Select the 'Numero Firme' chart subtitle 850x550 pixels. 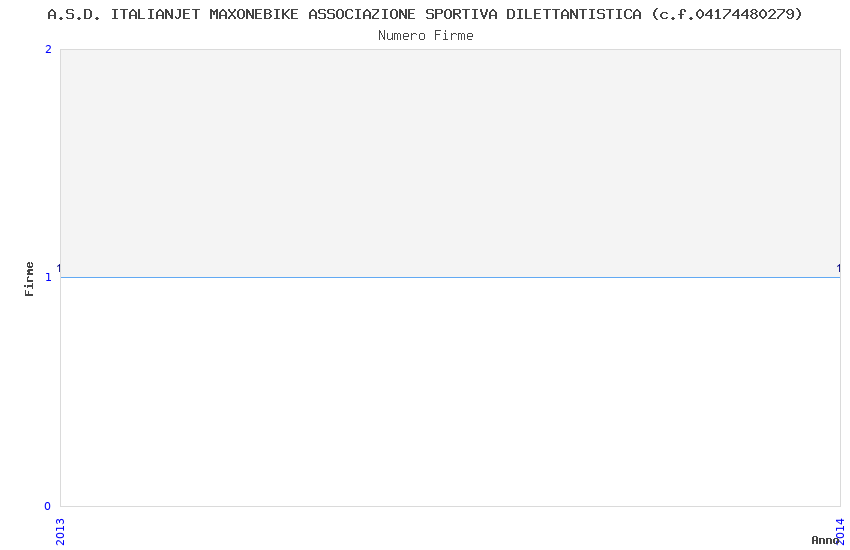click(x=426, y=36)
